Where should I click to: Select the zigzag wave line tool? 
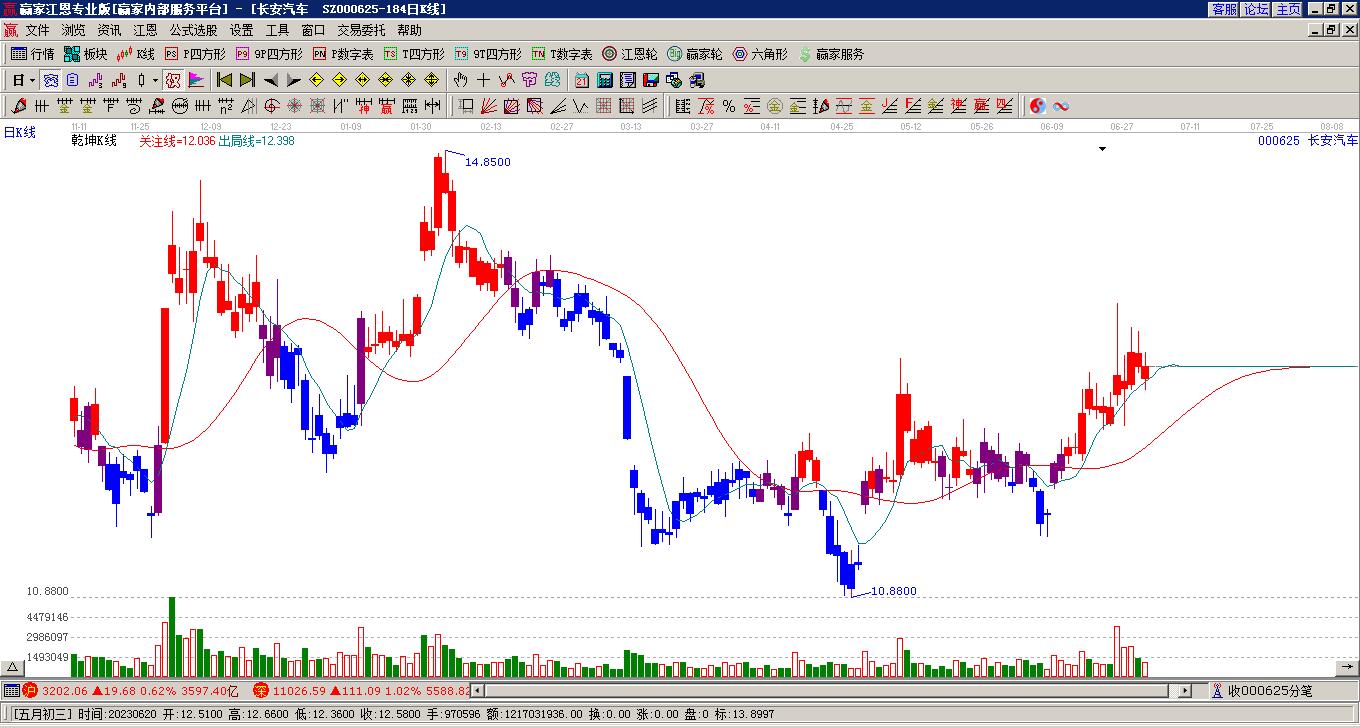580,106
